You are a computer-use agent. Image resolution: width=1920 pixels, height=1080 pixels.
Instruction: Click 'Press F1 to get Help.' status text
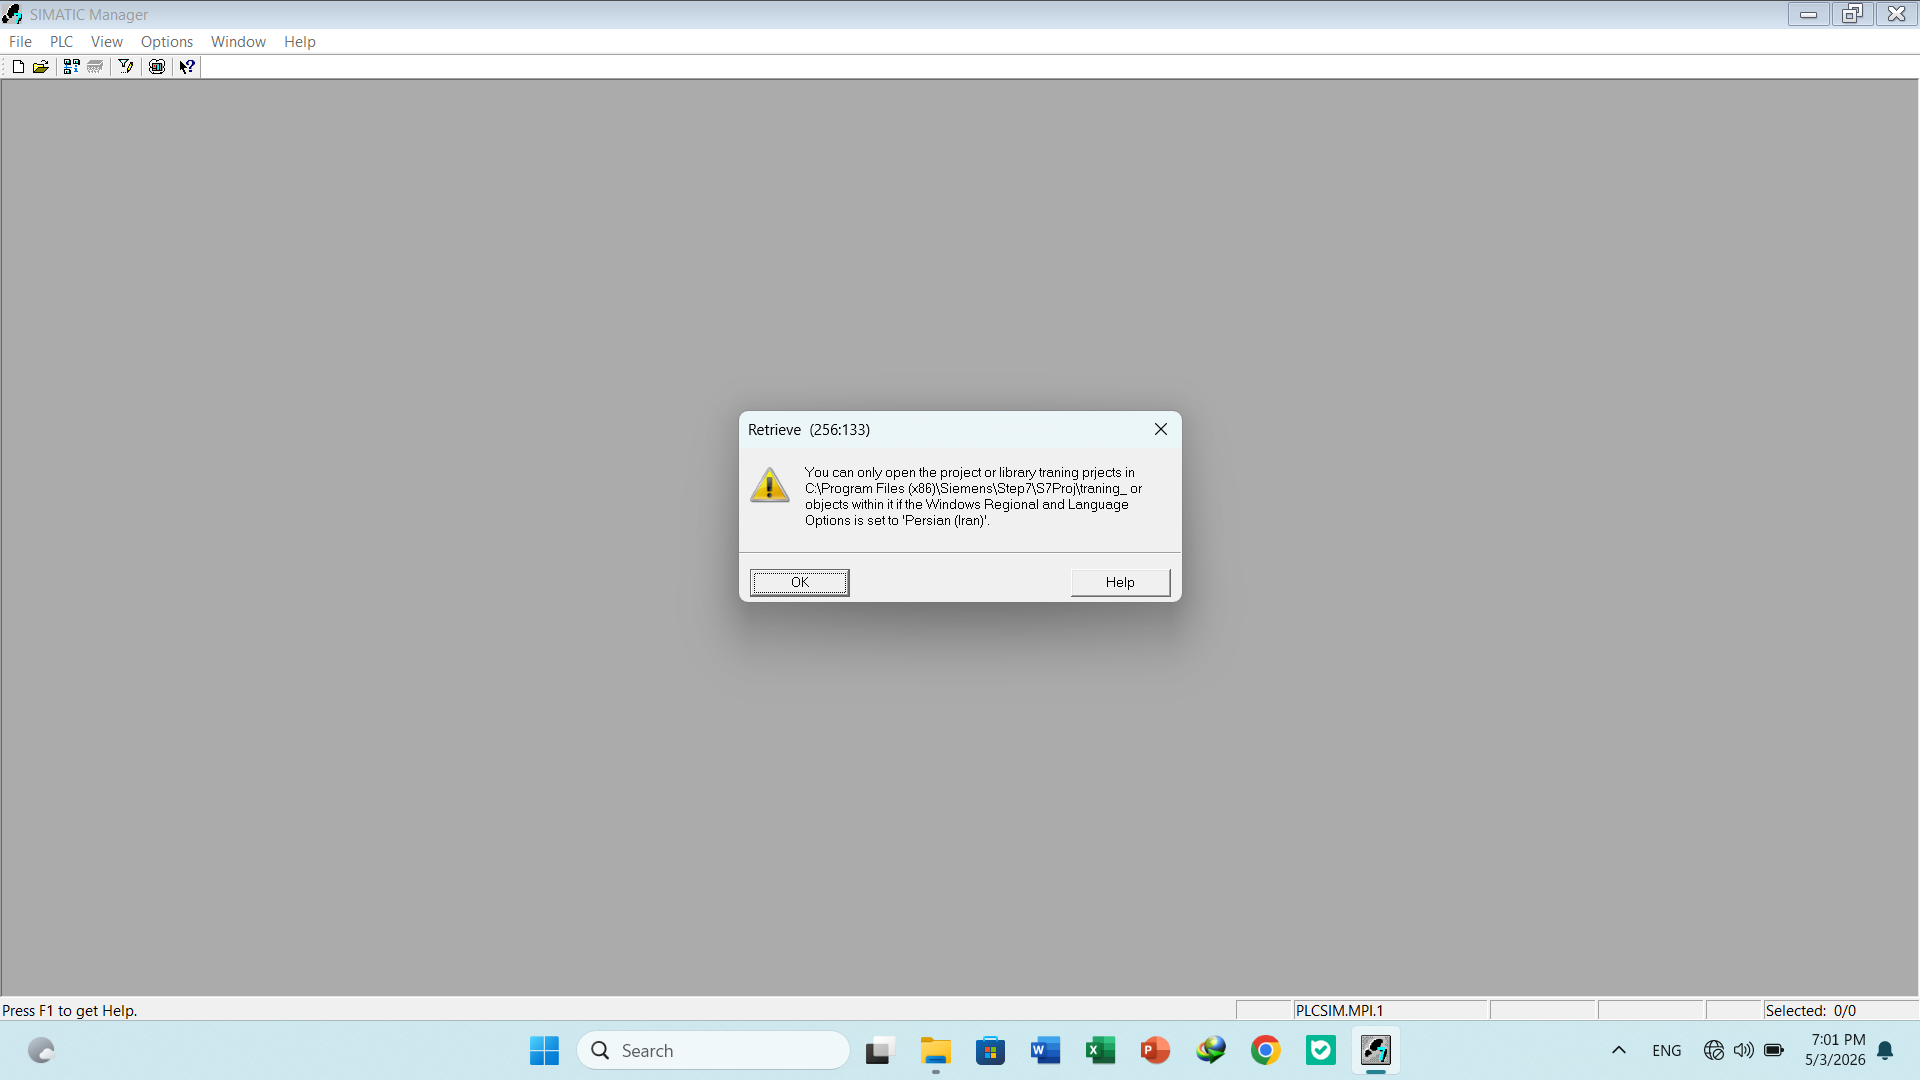[70, 1011]
